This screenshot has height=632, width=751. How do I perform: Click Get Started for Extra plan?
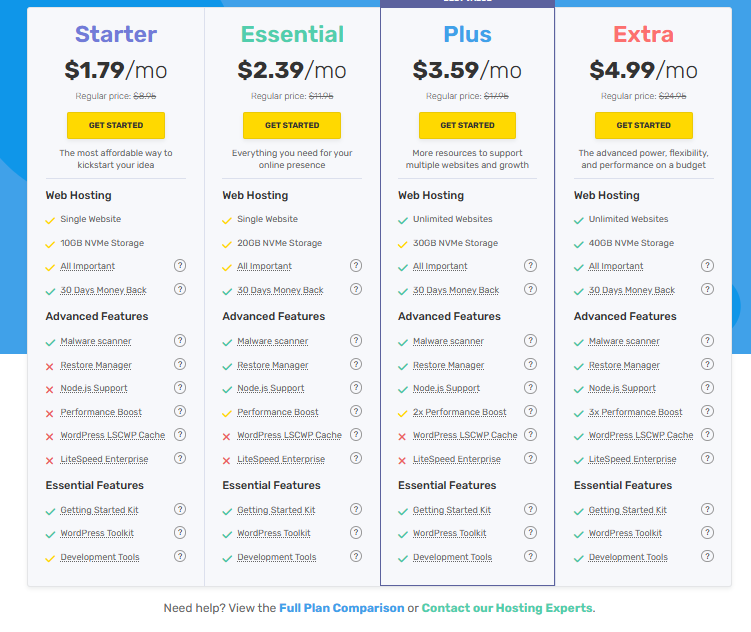pyautogui.click(x=644, y=125)
